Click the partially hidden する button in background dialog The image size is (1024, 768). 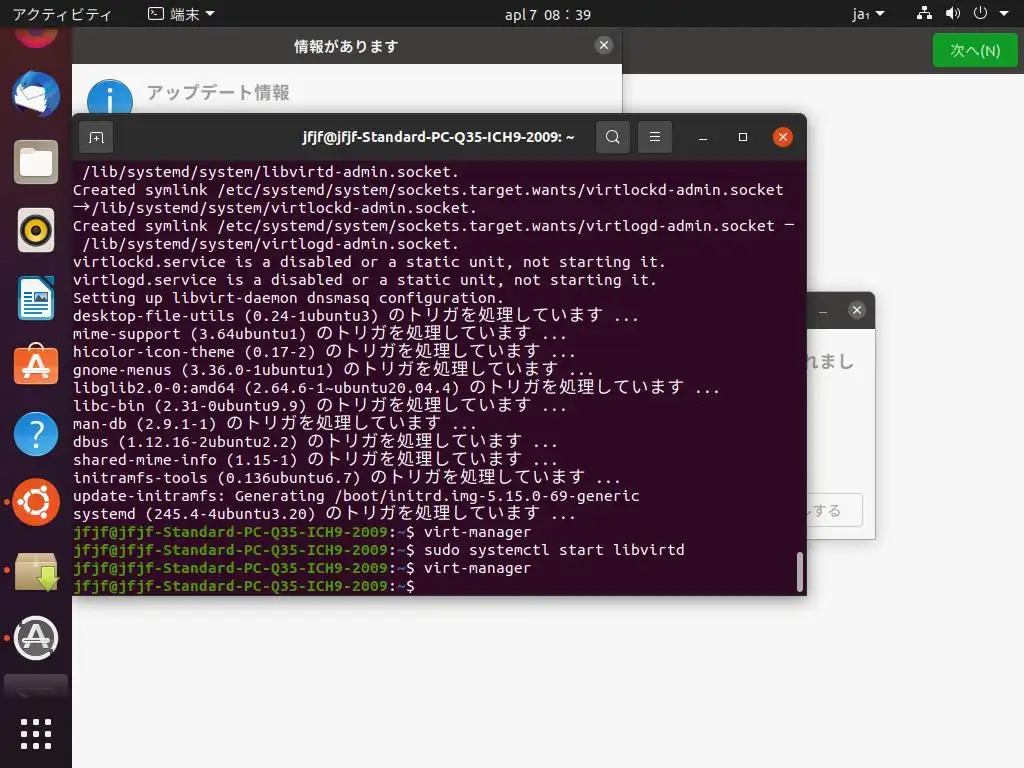coord(835,511)
